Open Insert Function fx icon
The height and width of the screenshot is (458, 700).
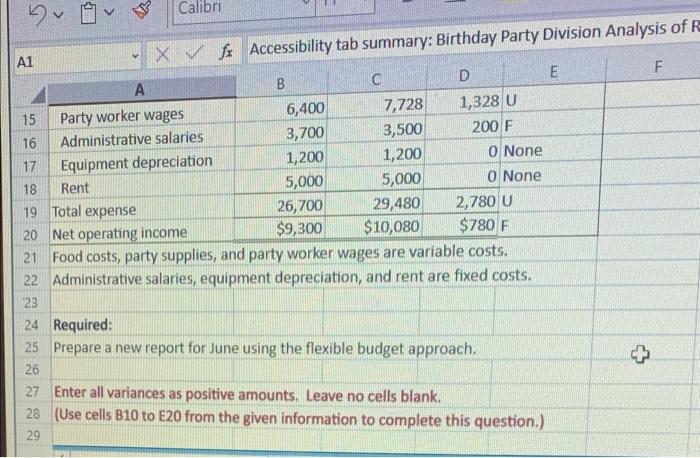pyautogui.click(x=226, y=51)
